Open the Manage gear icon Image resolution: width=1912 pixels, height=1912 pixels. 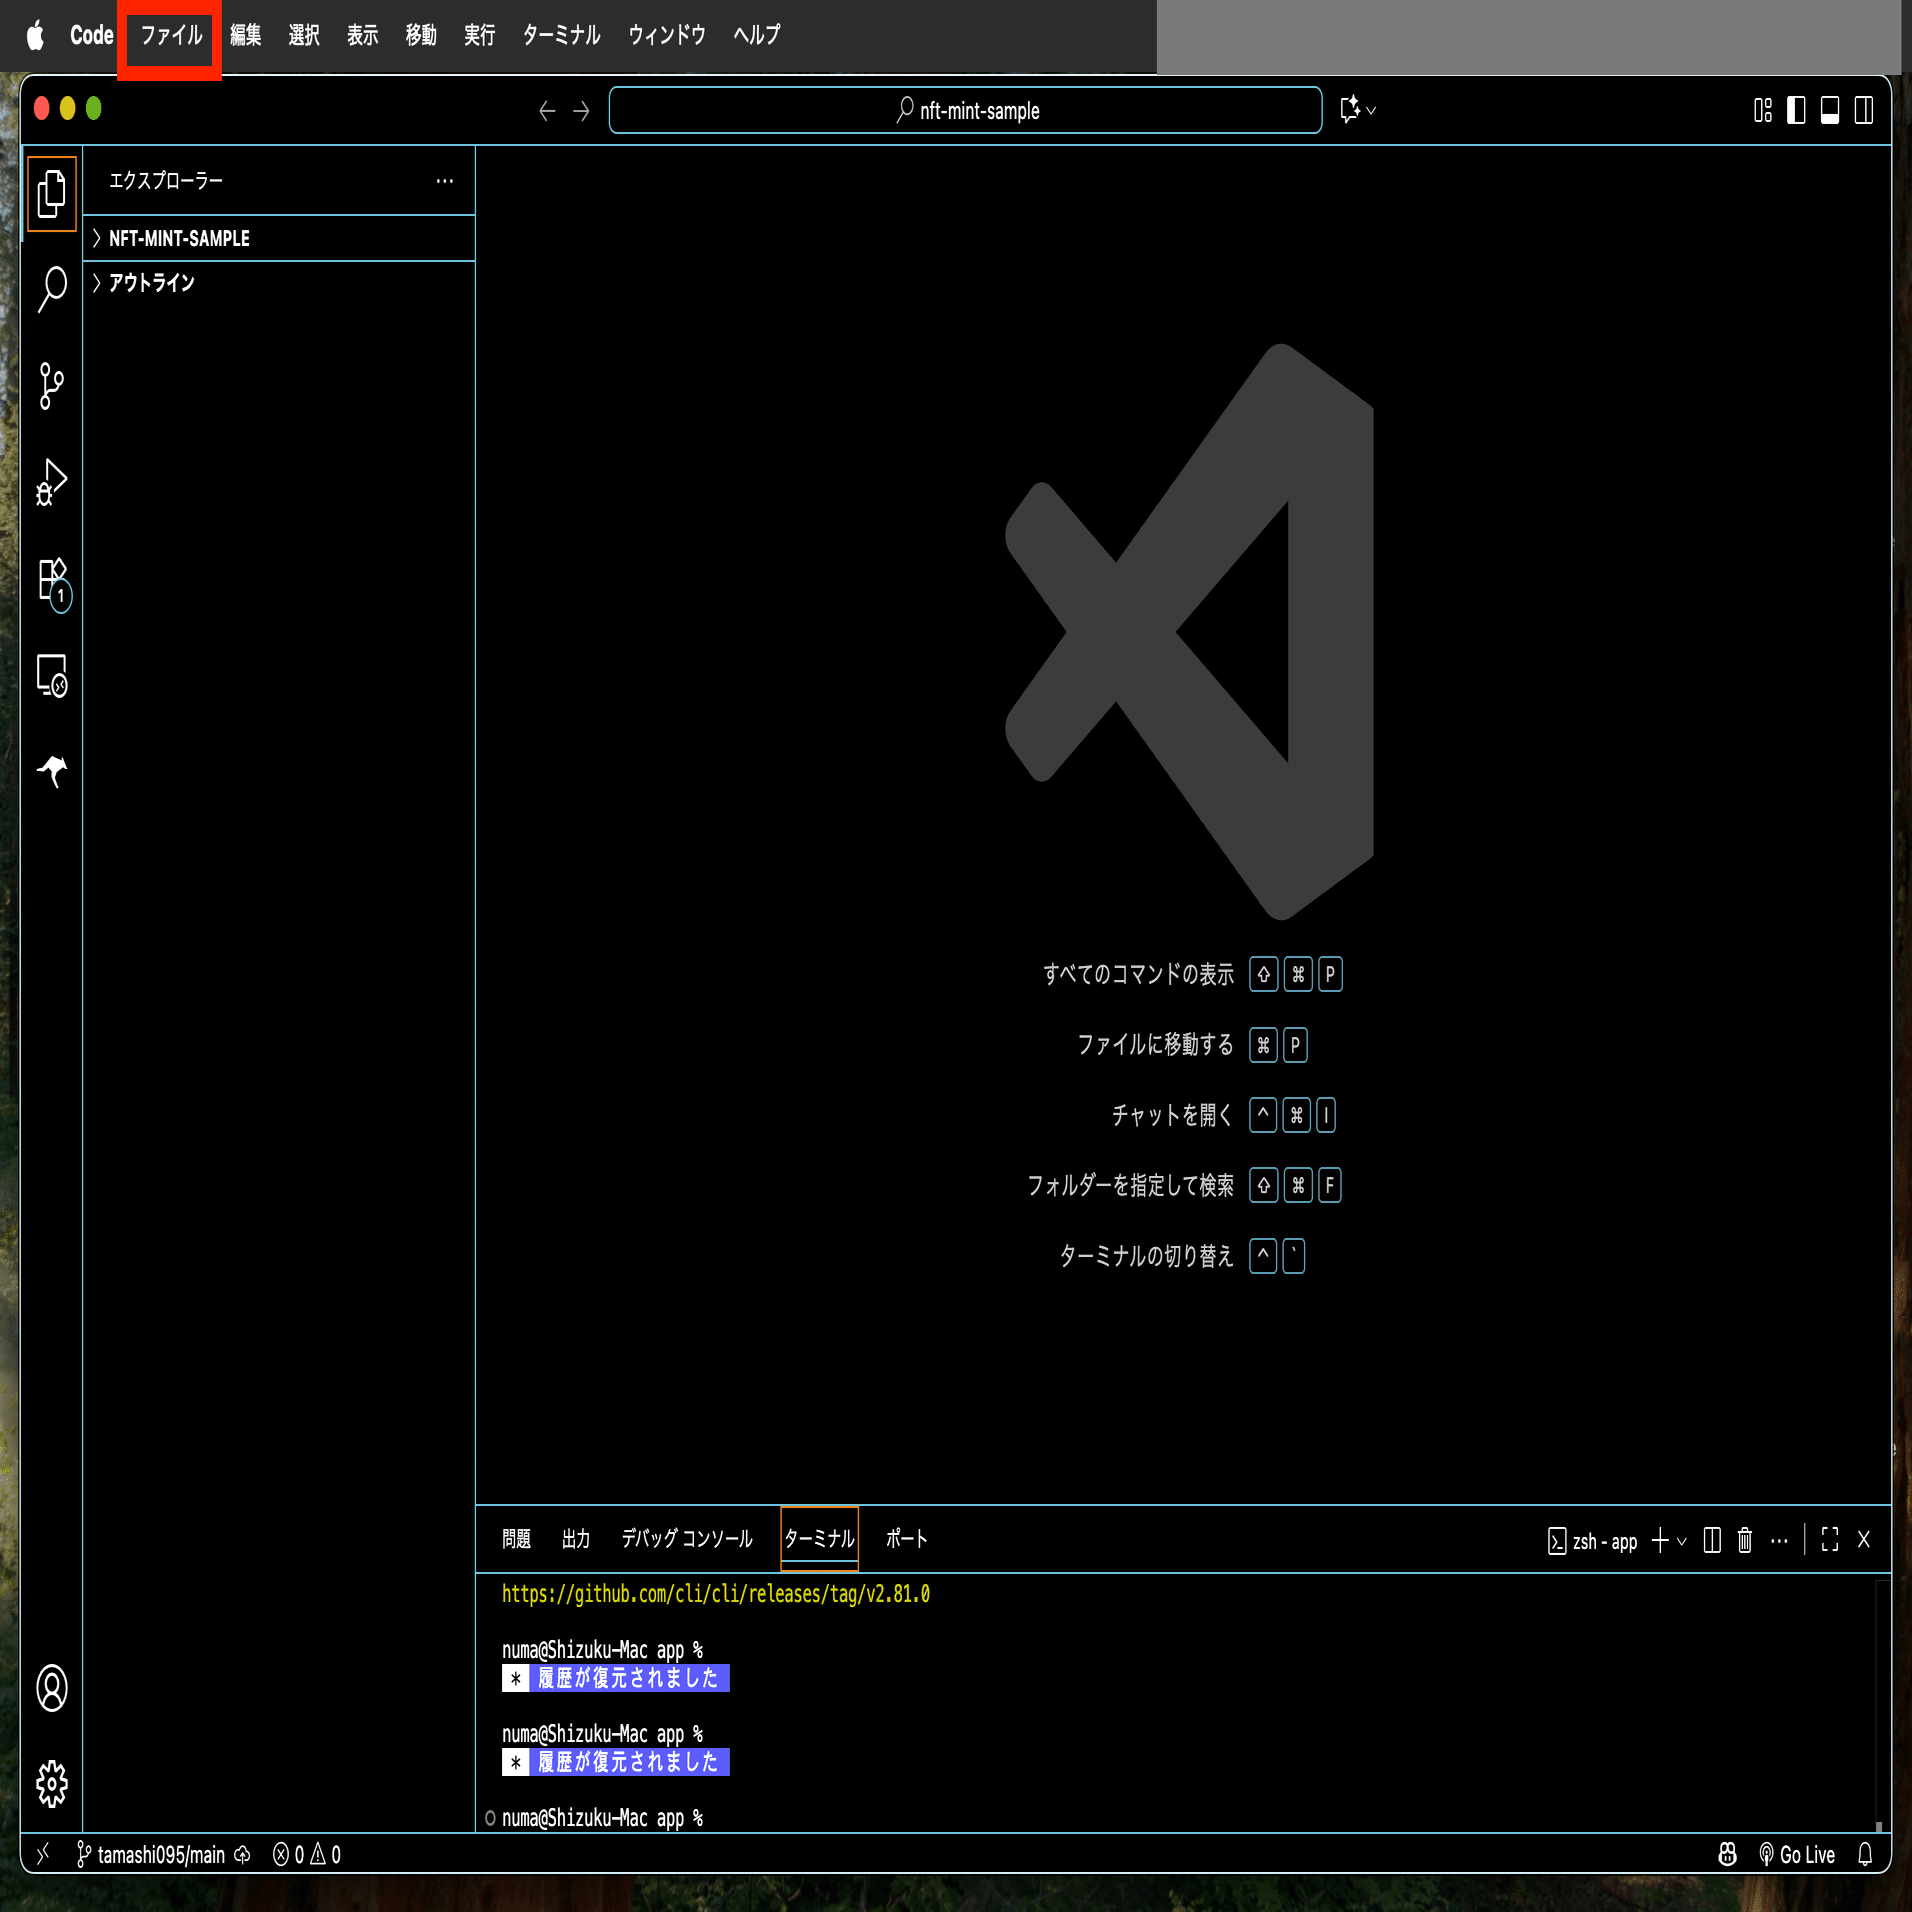pyautogui.click(x=52, y=1784)
